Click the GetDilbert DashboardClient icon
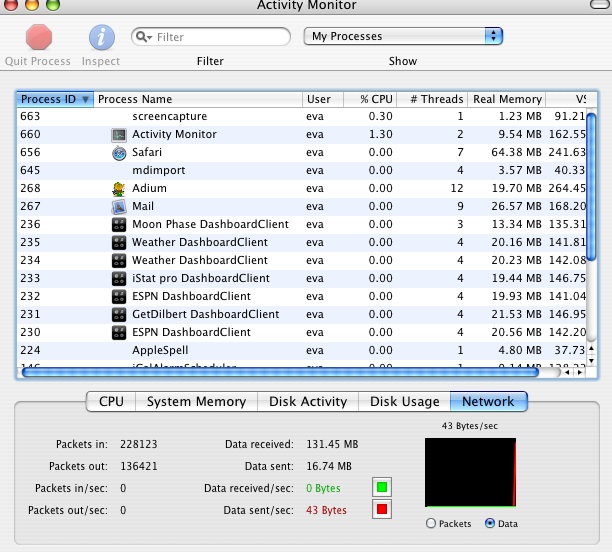Image resolution: width=612 pixels, height=552 pixels. [x=119, y=314]
